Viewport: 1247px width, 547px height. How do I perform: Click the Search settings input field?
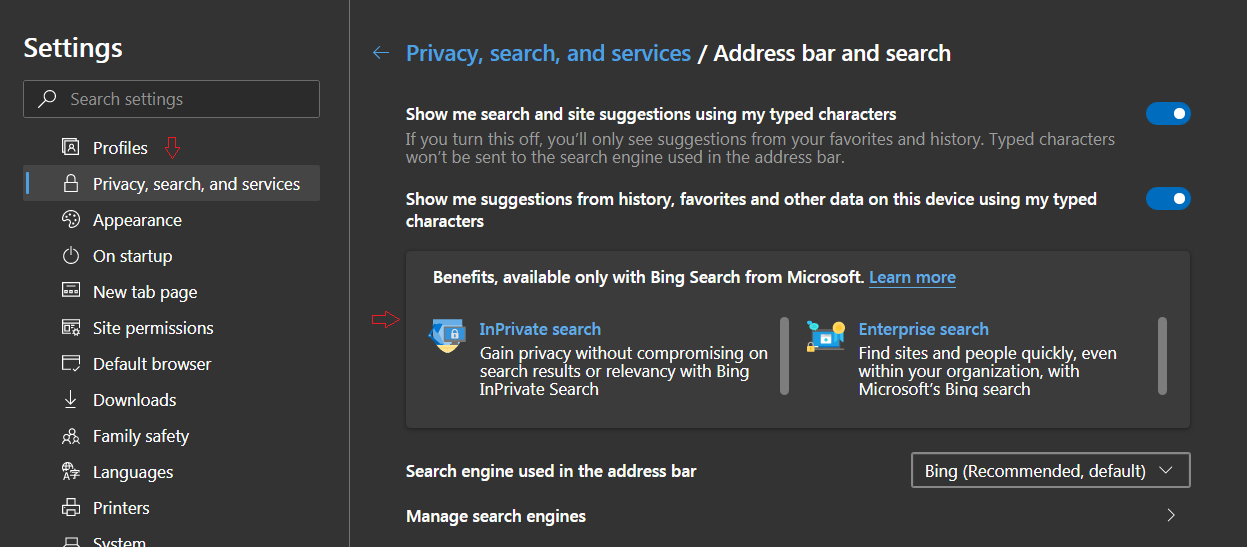(x=172, y=99)
